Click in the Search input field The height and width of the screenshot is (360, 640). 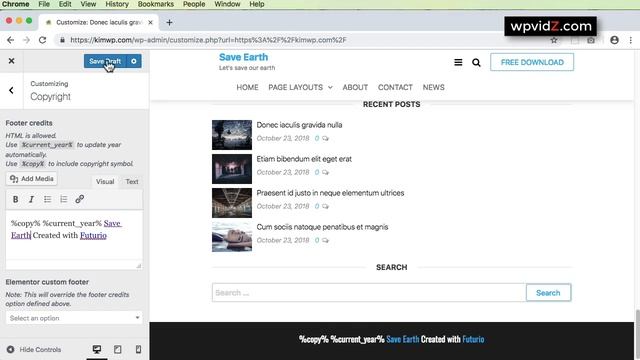369,293
